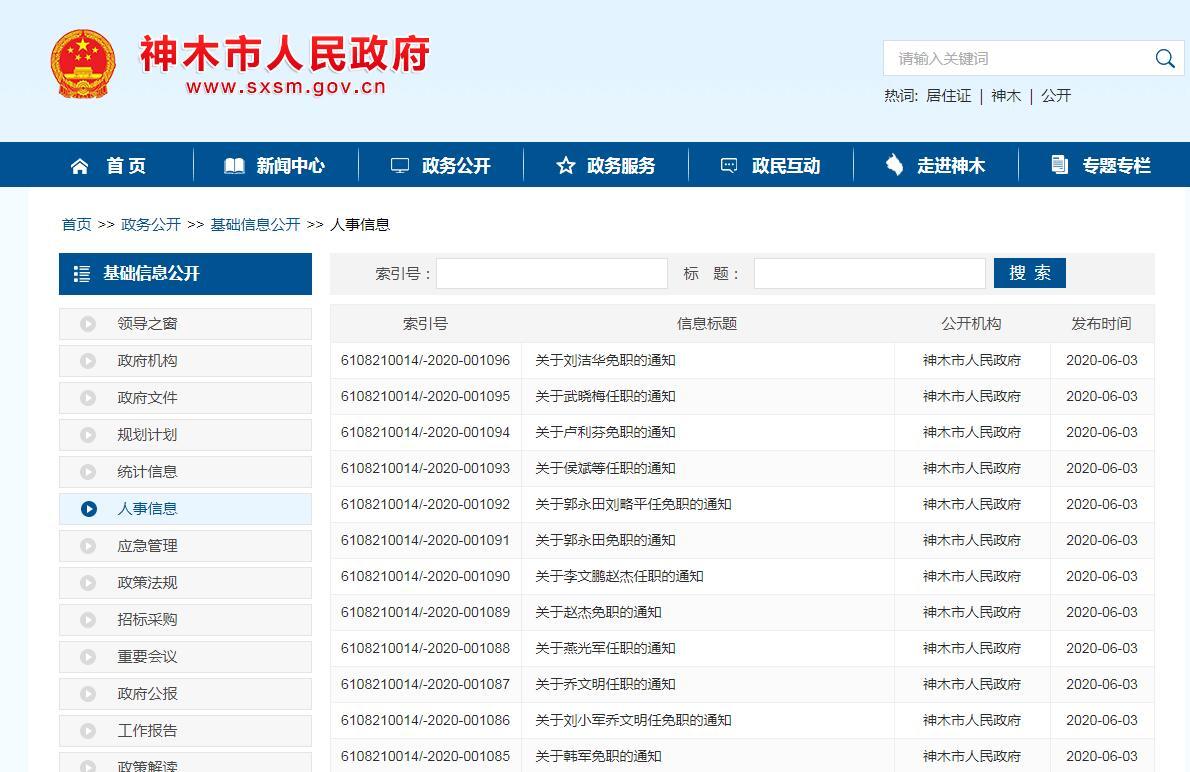Click the active arrow icon next to 人事信息
The image size is (1190, 772).
(x=89, y=509)
